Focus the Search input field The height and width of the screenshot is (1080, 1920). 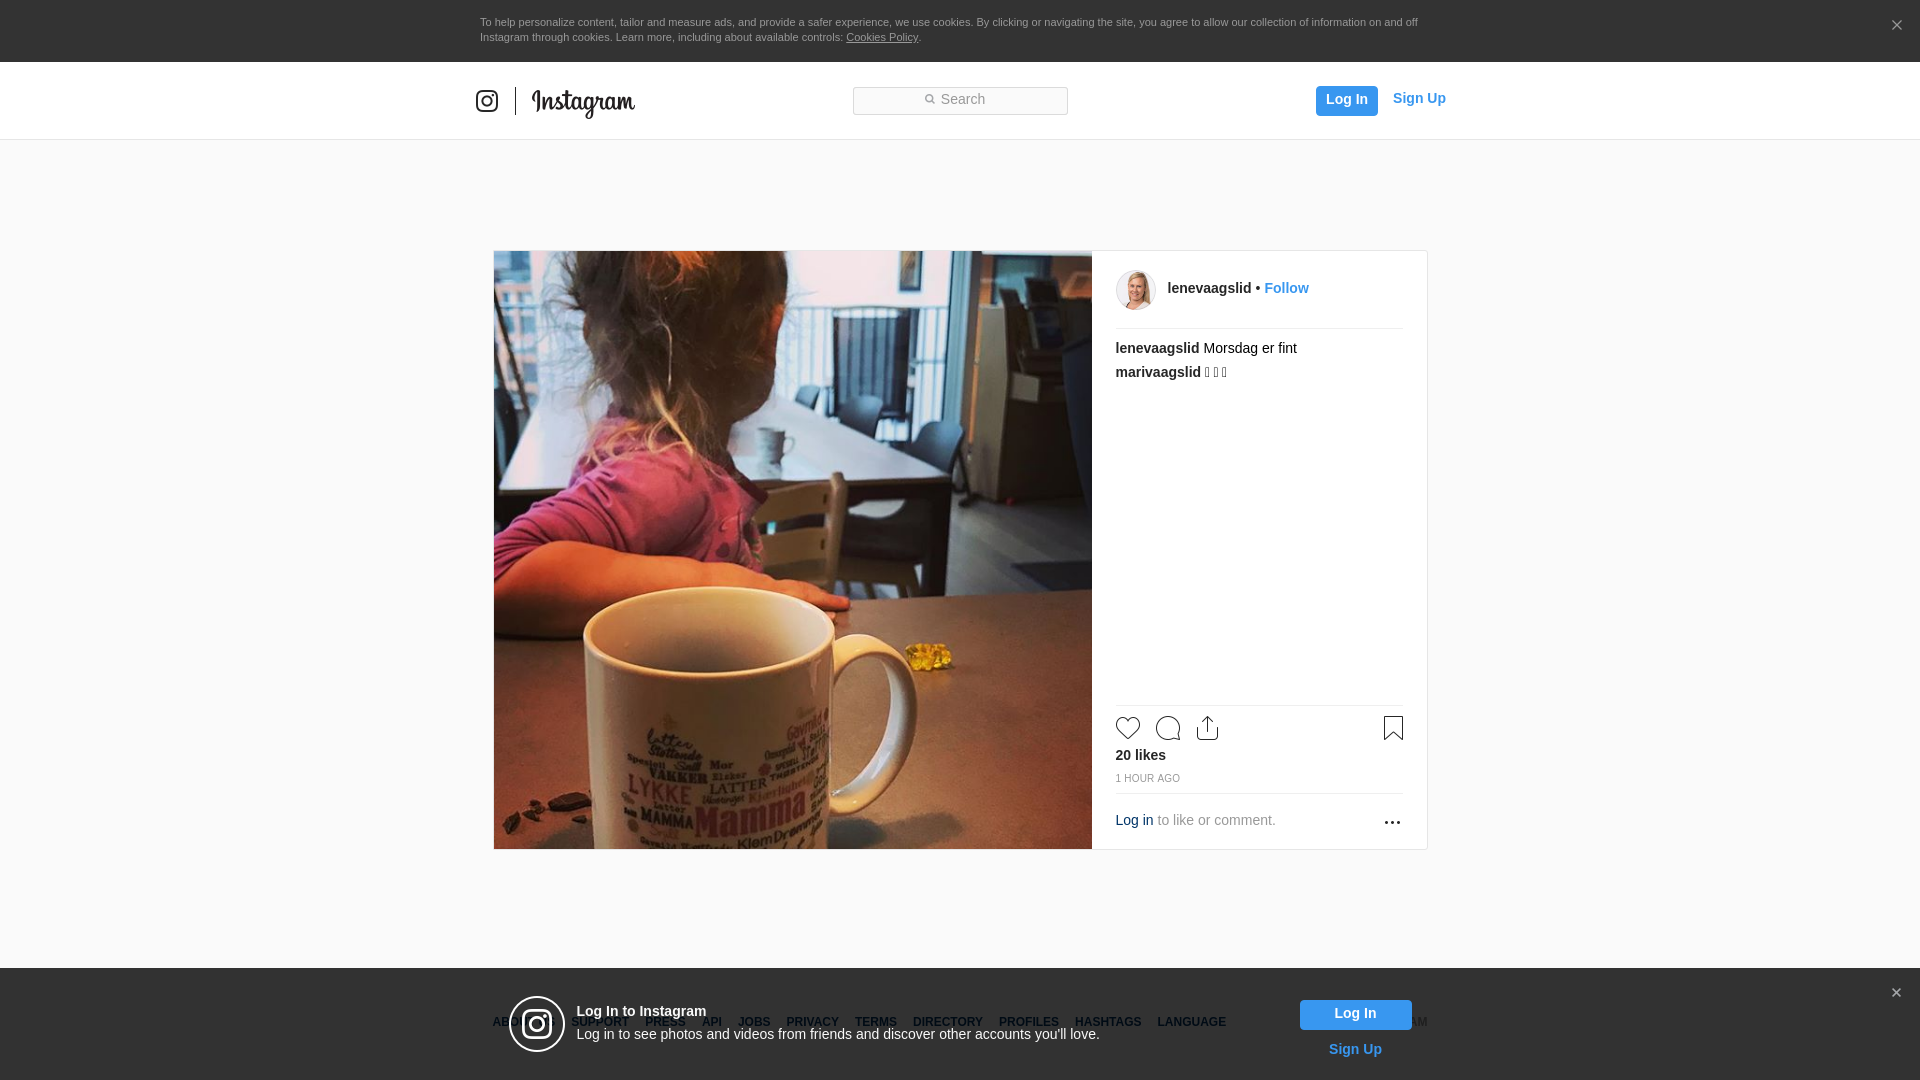pyautogui.click(x=960, y=100)
